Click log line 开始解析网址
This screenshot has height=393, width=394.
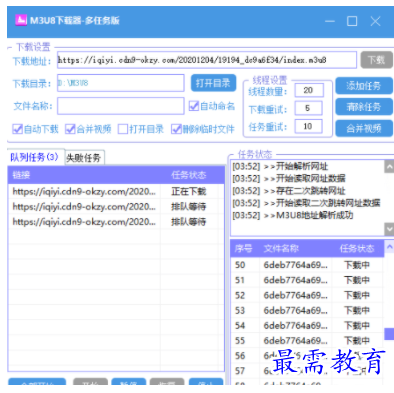coord(280,166)
